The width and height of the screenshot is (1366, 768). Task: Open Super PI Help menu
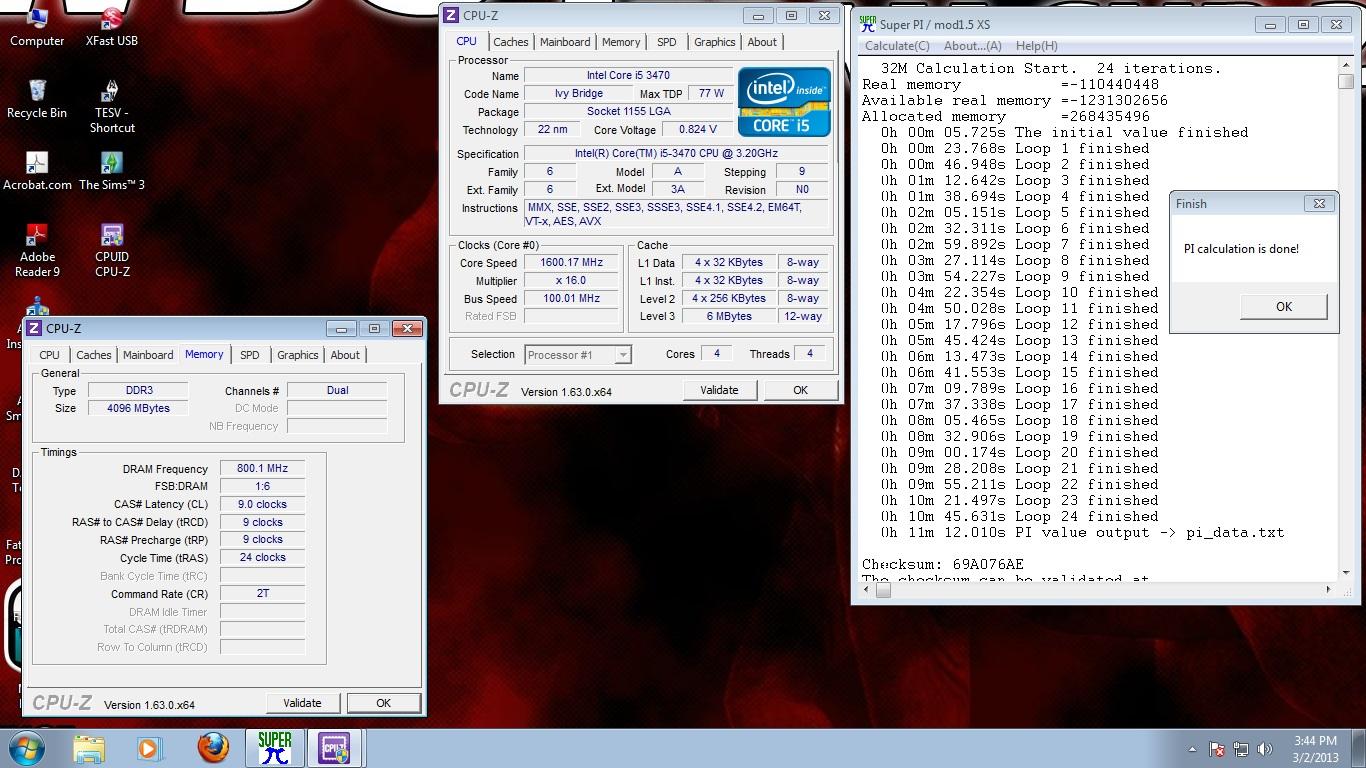click(x=1037, y=46)
